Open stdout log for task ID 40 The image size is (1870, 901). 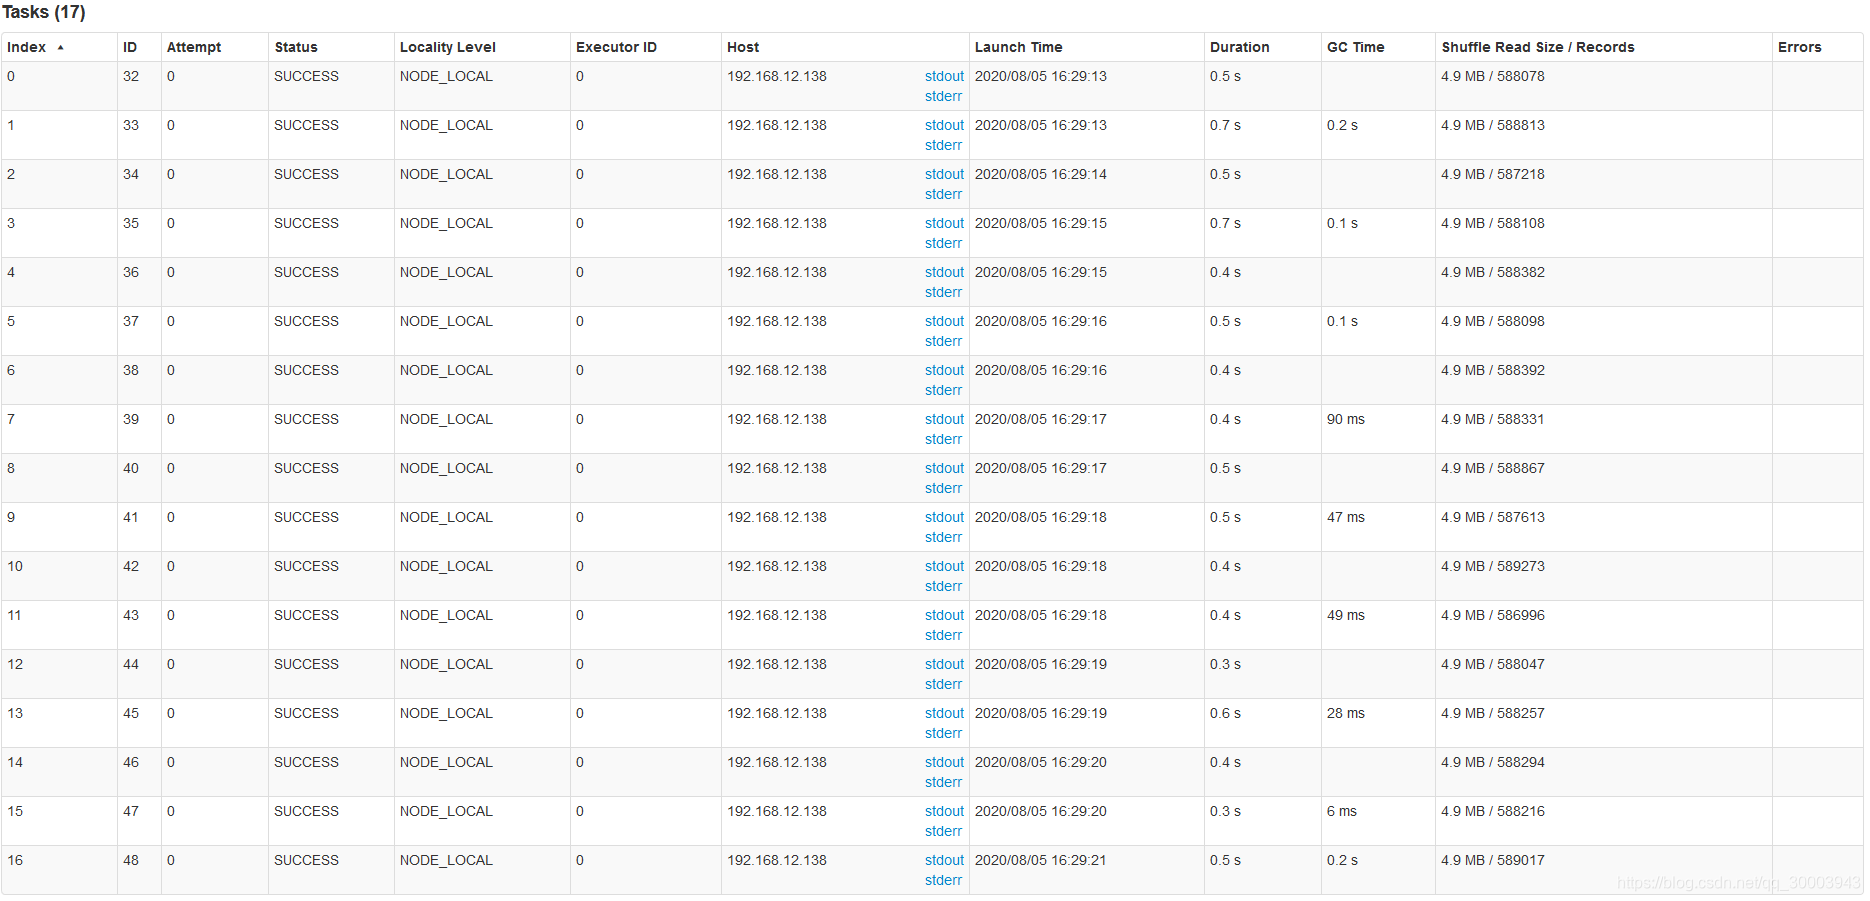(944, 468)
